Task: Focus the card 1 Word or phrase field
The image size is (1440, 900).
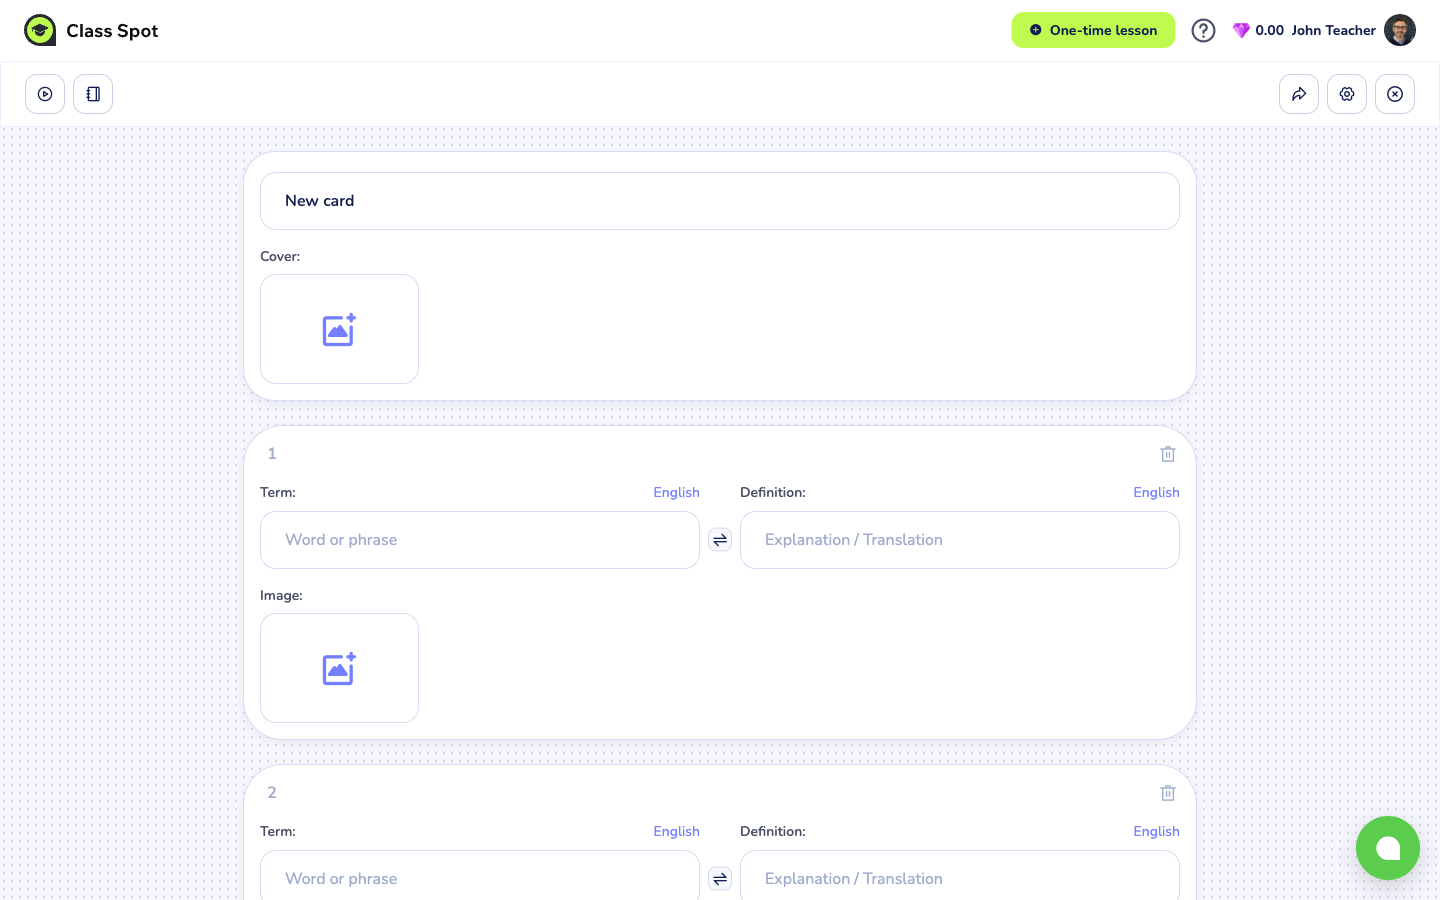Action: click(x=480, y=540)
